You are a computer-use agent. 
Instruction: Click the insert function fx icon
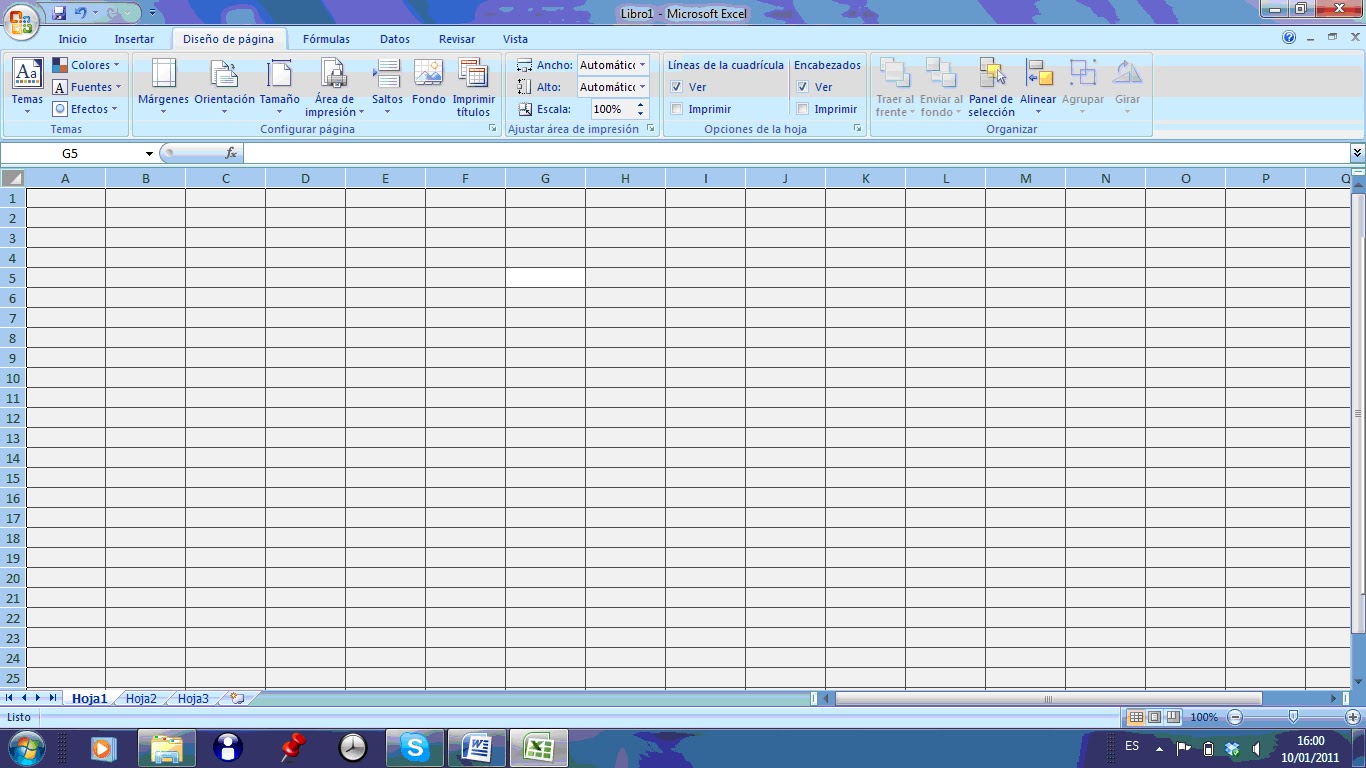tap(231, 153)
